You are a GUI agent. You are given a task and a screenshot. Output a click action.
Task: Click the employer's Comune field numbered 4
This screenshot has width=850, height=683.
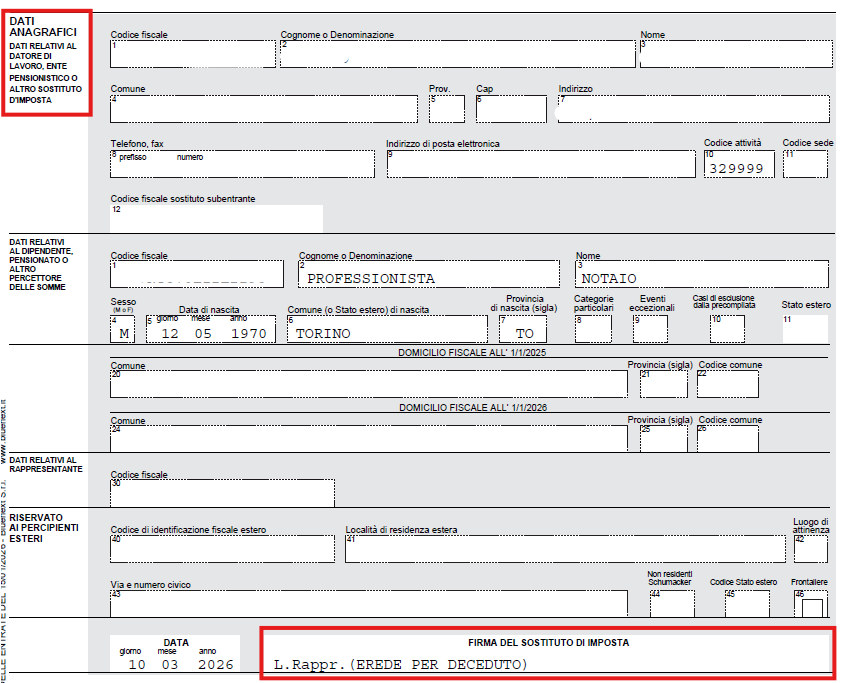264,109
